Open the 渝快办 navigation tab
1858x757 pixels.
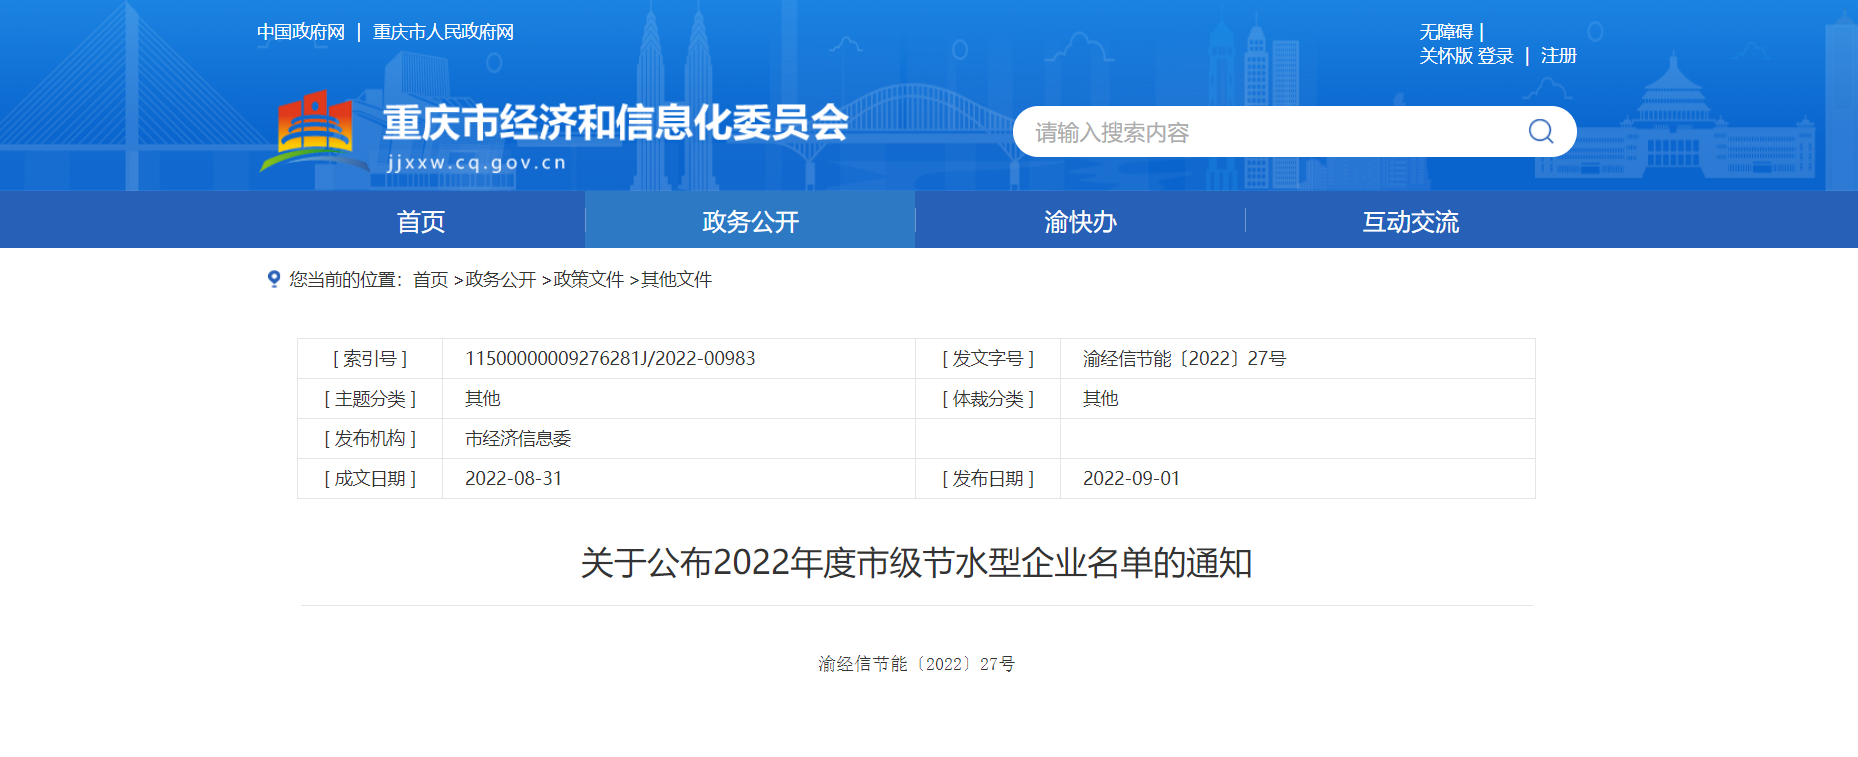coord(1080,221)
